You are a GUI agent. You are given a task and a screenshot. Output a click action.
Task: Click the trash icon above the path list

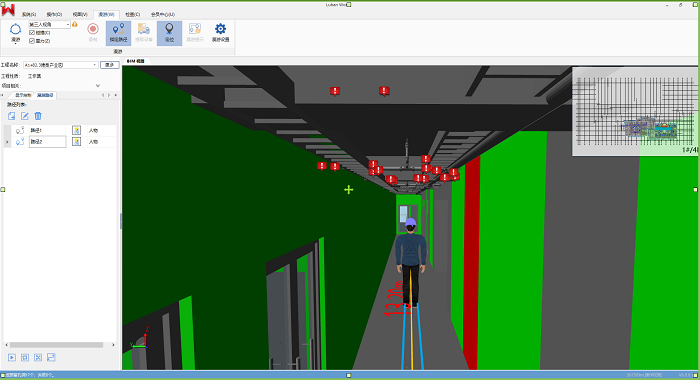click(38, 116)
